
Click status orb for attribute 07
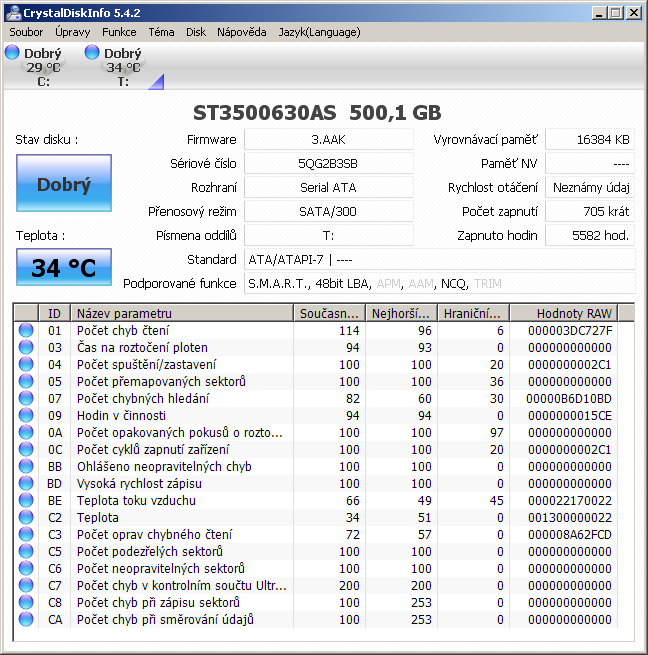pyautogui.click(x=26, y=399)
